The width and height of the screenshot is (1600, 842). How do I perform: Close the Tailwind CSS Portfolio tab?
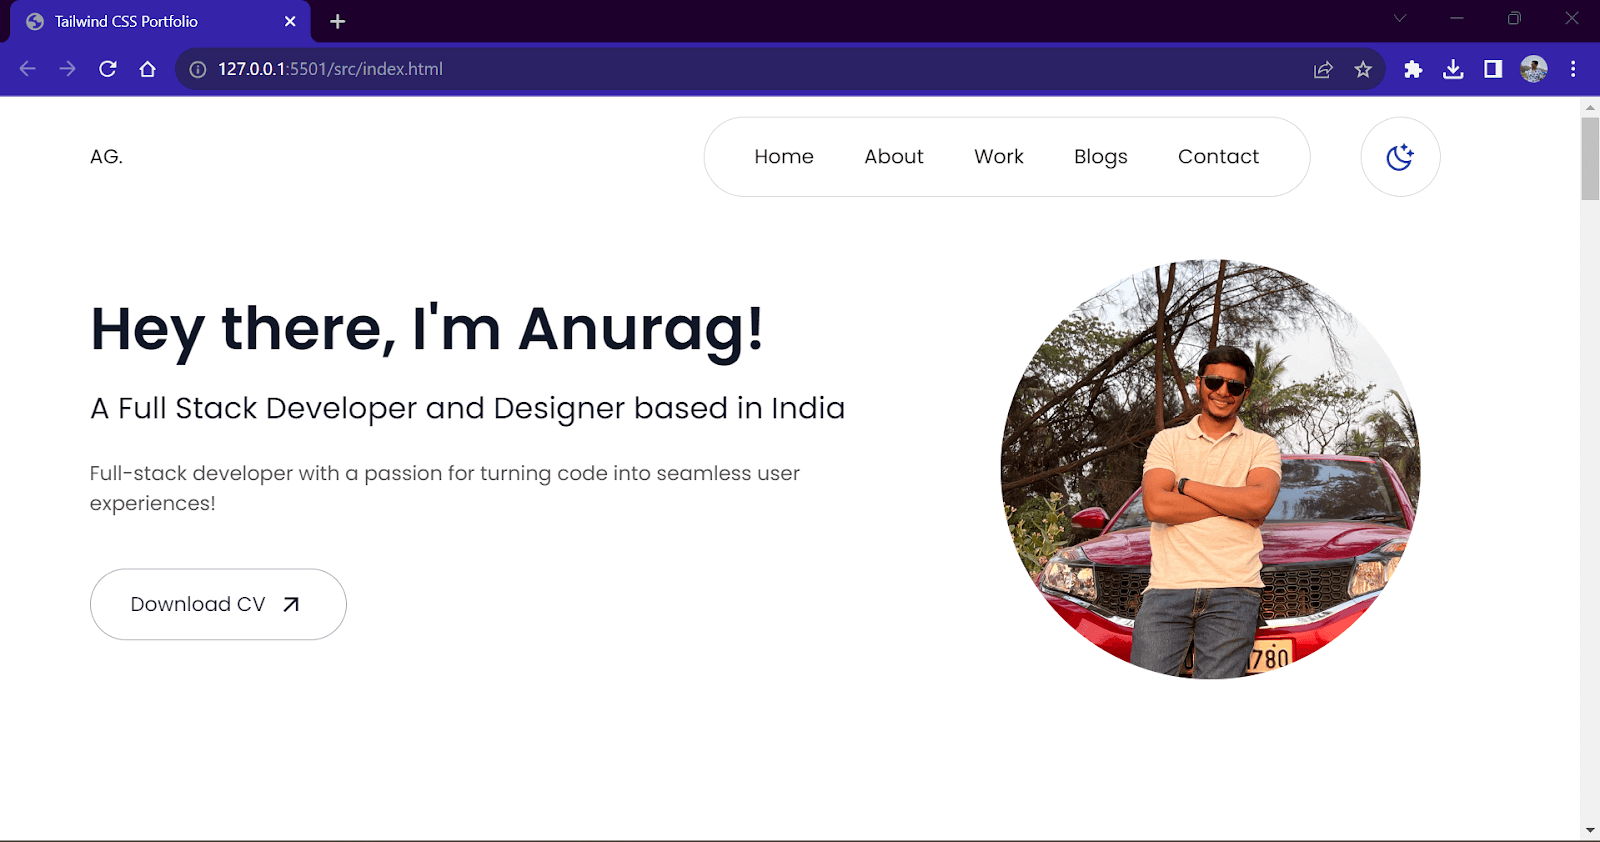pos(290,21)
